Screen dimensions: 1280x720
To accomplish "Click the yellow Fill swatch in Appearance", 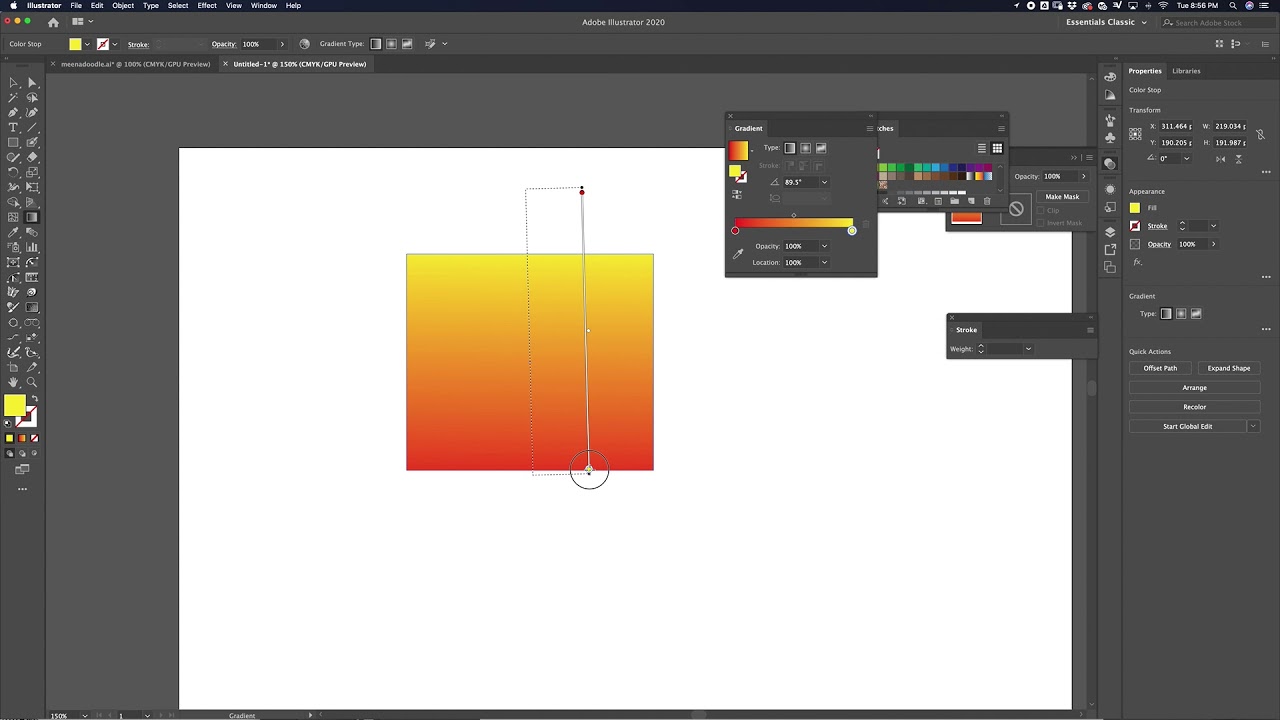I will tap(1135, 208).
